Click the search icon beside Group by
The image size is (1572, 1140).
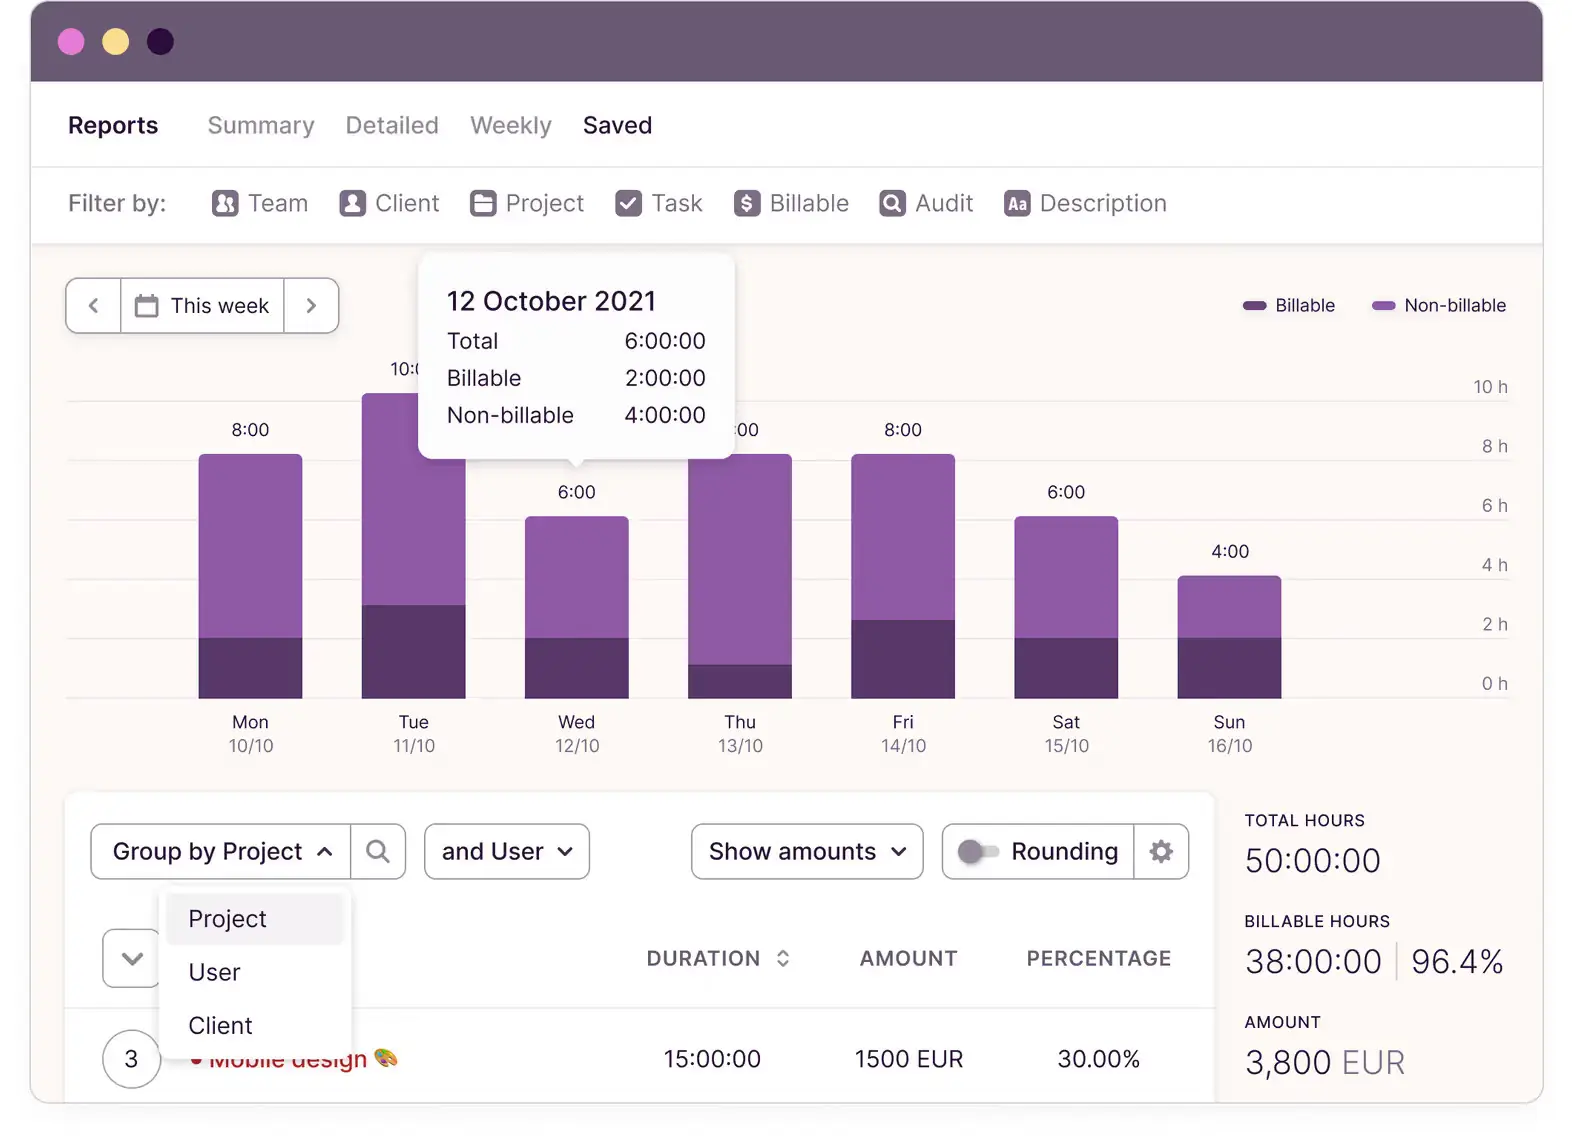click(378, 851)
